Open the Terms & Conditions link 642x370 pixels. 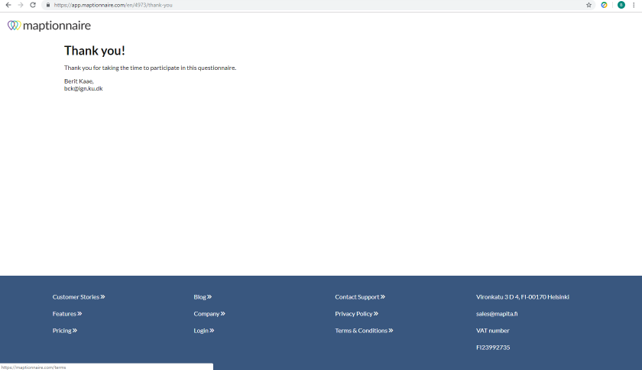(364, 330)
